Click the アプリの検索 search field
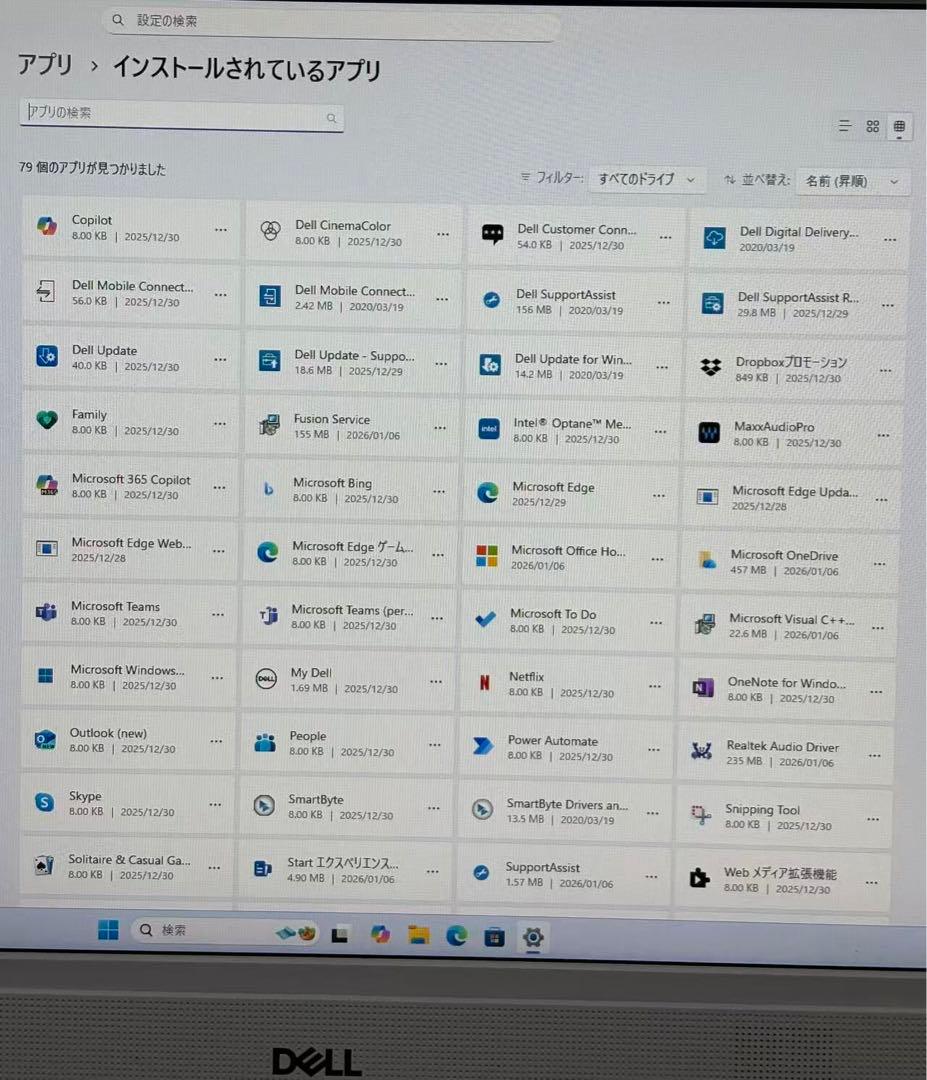This screenshot has height=1080, width=927. click(x=180, y=117)
